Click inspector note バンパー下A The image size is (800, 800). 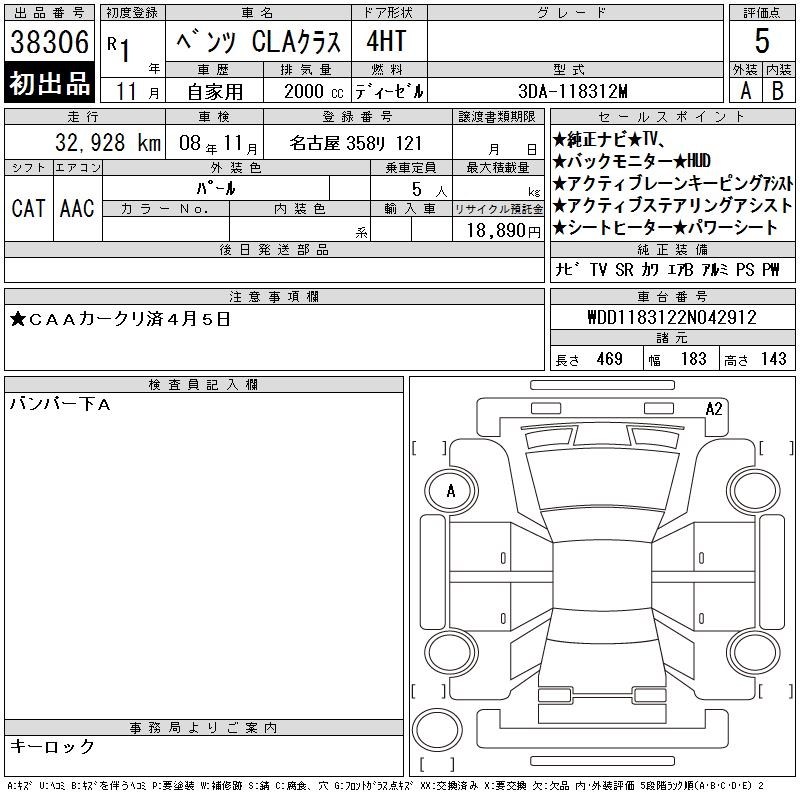pyautogui.click(x=60, y=404)
